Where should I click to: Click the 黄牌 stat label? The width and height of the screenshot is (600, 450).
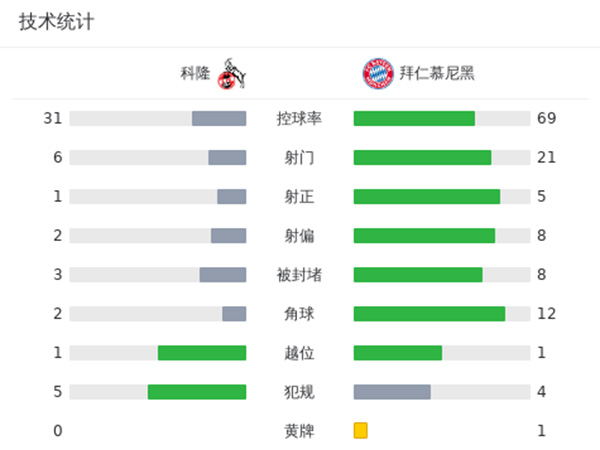click(299, 431)
